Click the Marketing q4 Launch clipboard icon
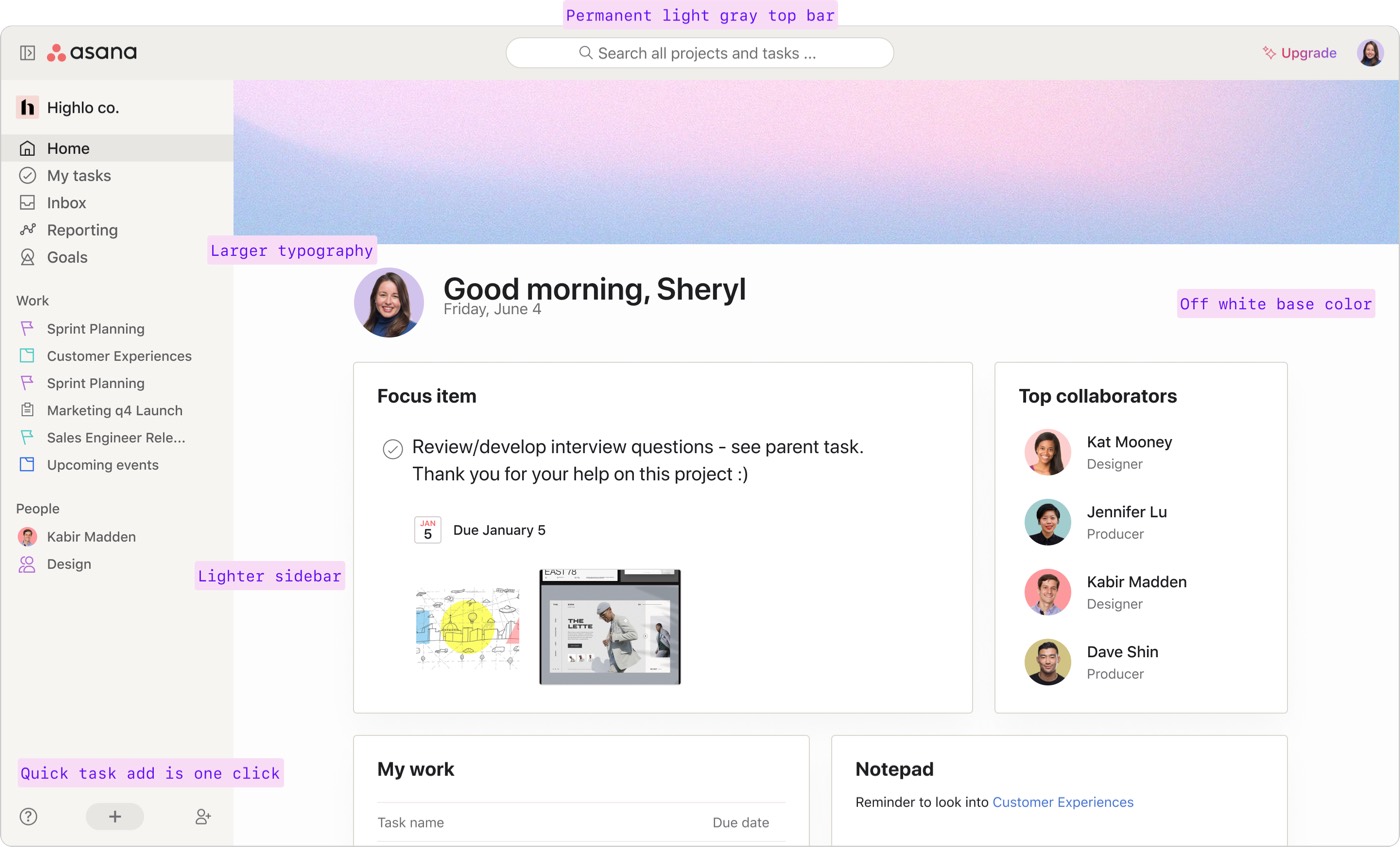 pos(28,410)
